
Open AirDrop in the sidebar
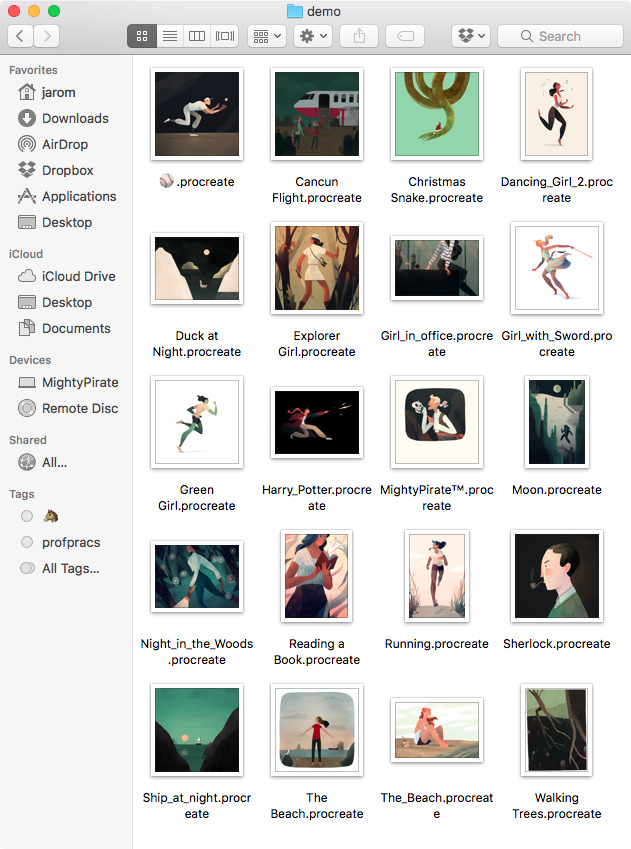[x=66, y=144]
